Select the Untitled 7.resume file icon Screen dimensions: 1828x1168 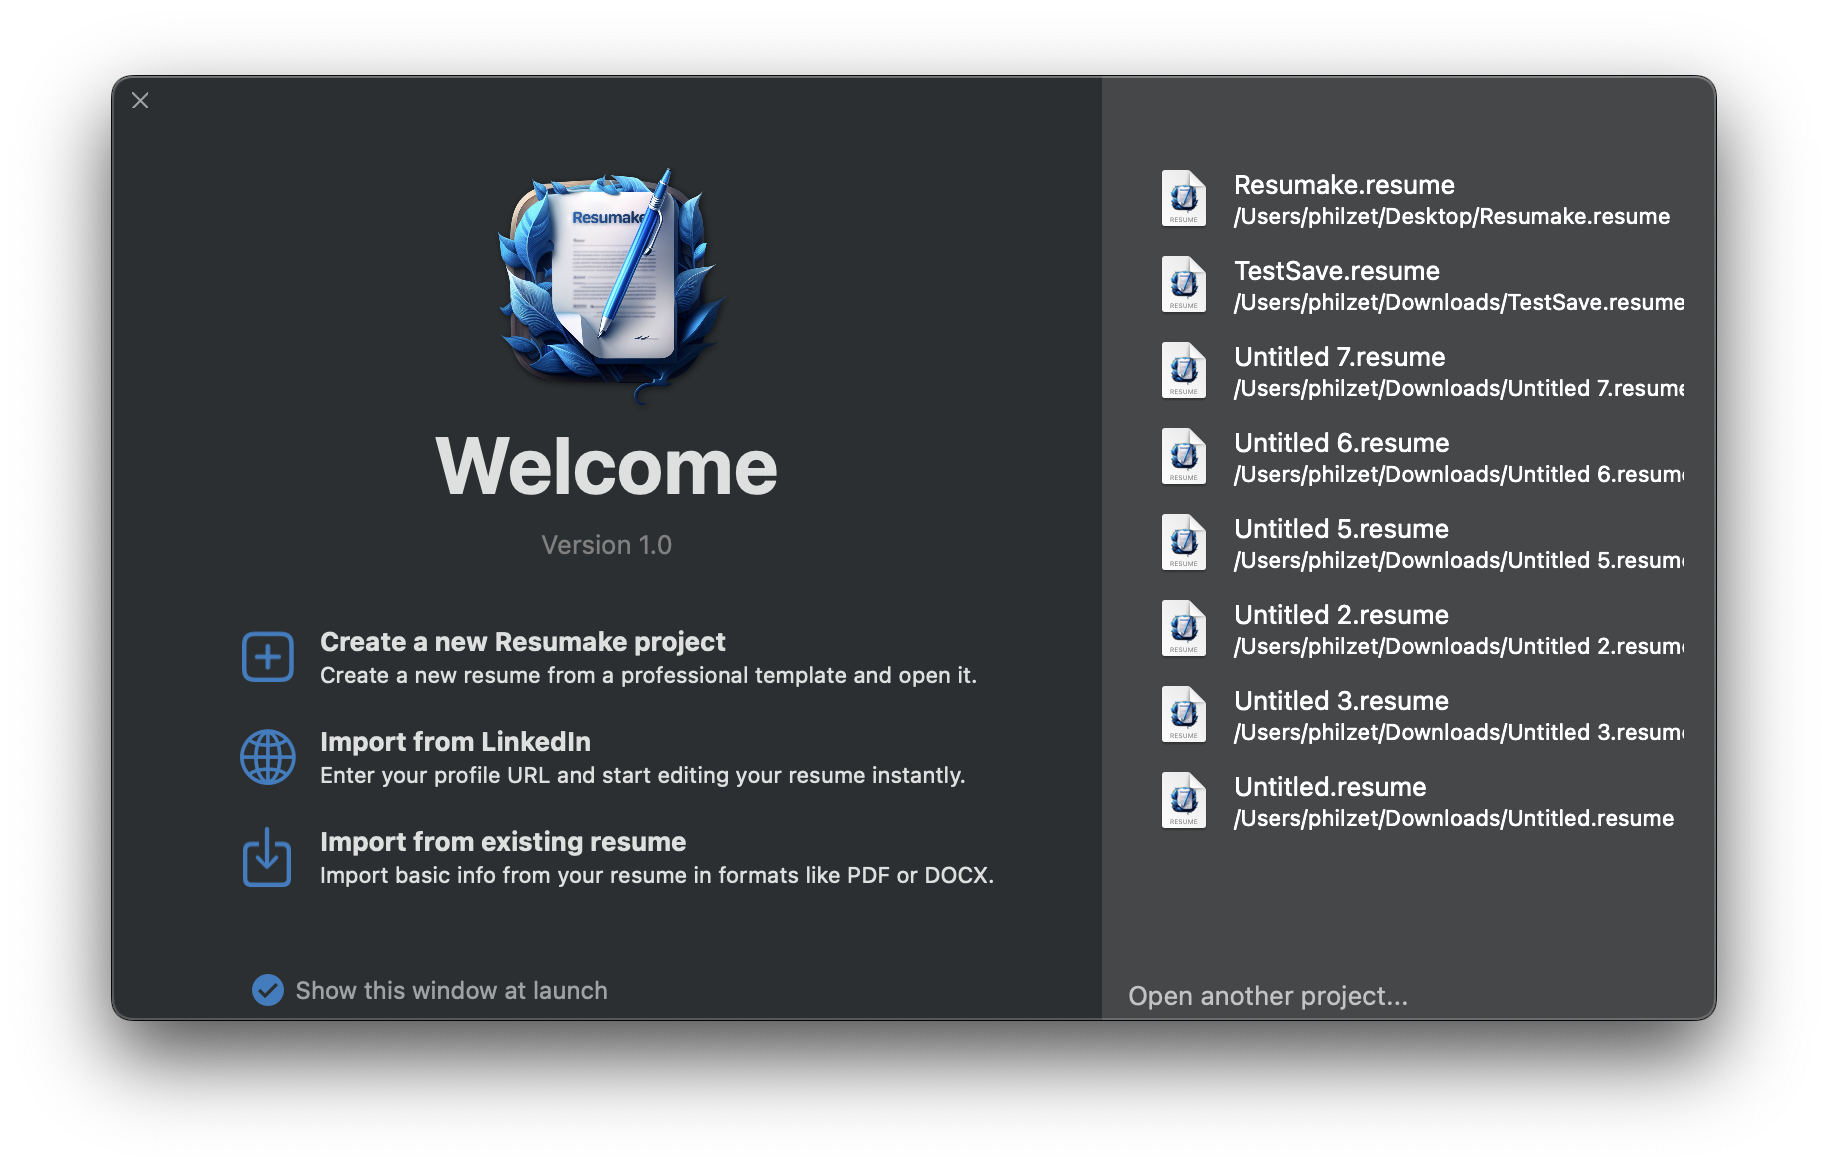click(1183, 370)
